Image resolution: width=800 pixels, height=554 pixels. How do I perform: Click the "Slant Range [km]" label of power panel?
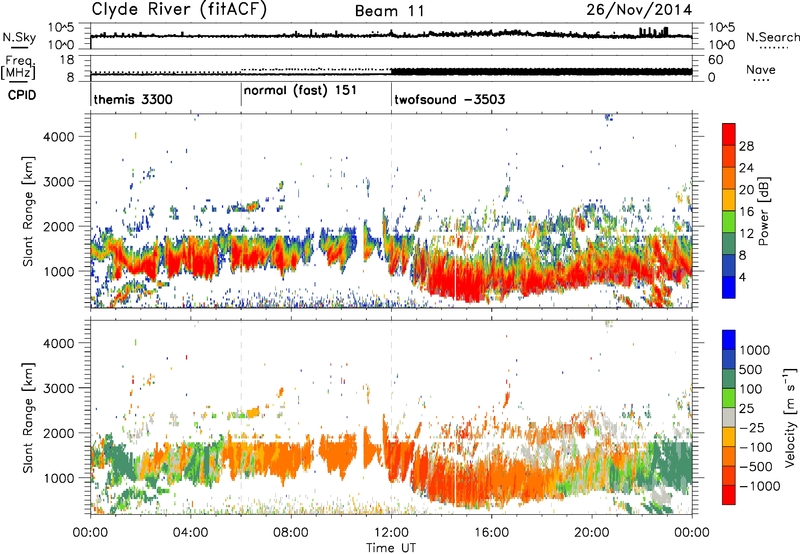click(x=28, y=211)
